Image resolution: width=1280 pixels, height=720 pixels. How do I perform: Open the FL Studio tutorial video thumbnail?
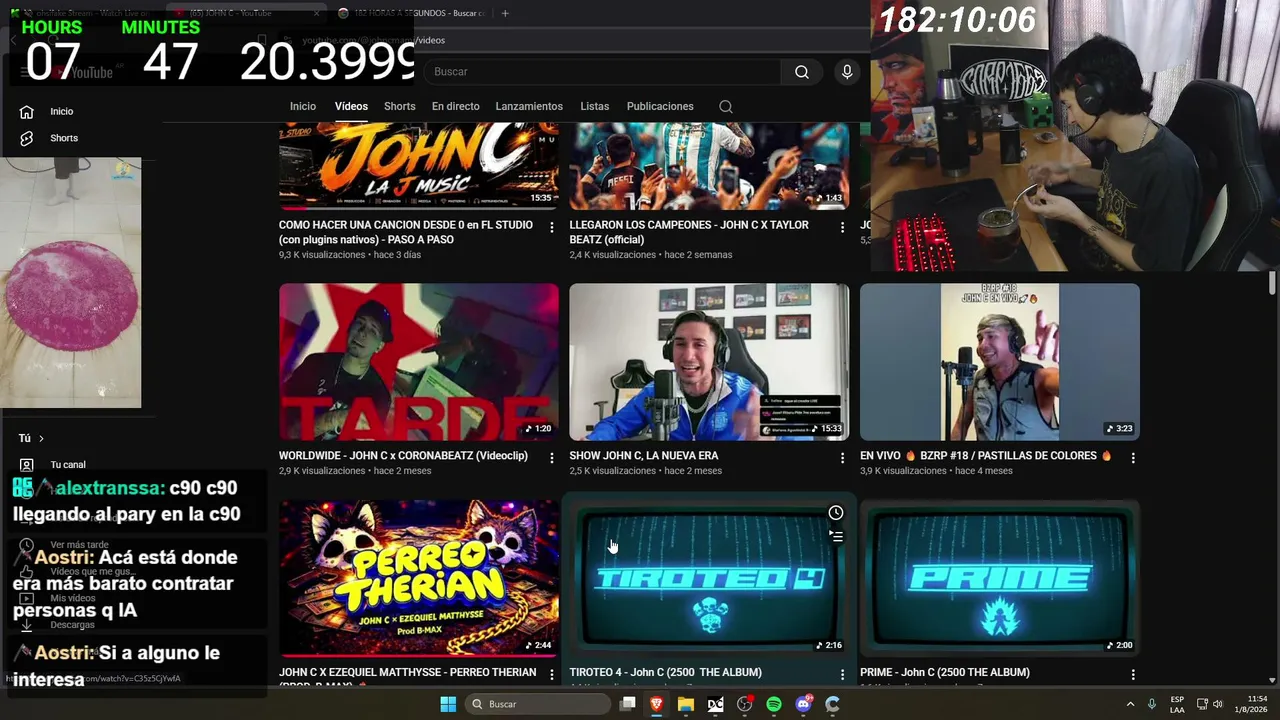(419, 165)
